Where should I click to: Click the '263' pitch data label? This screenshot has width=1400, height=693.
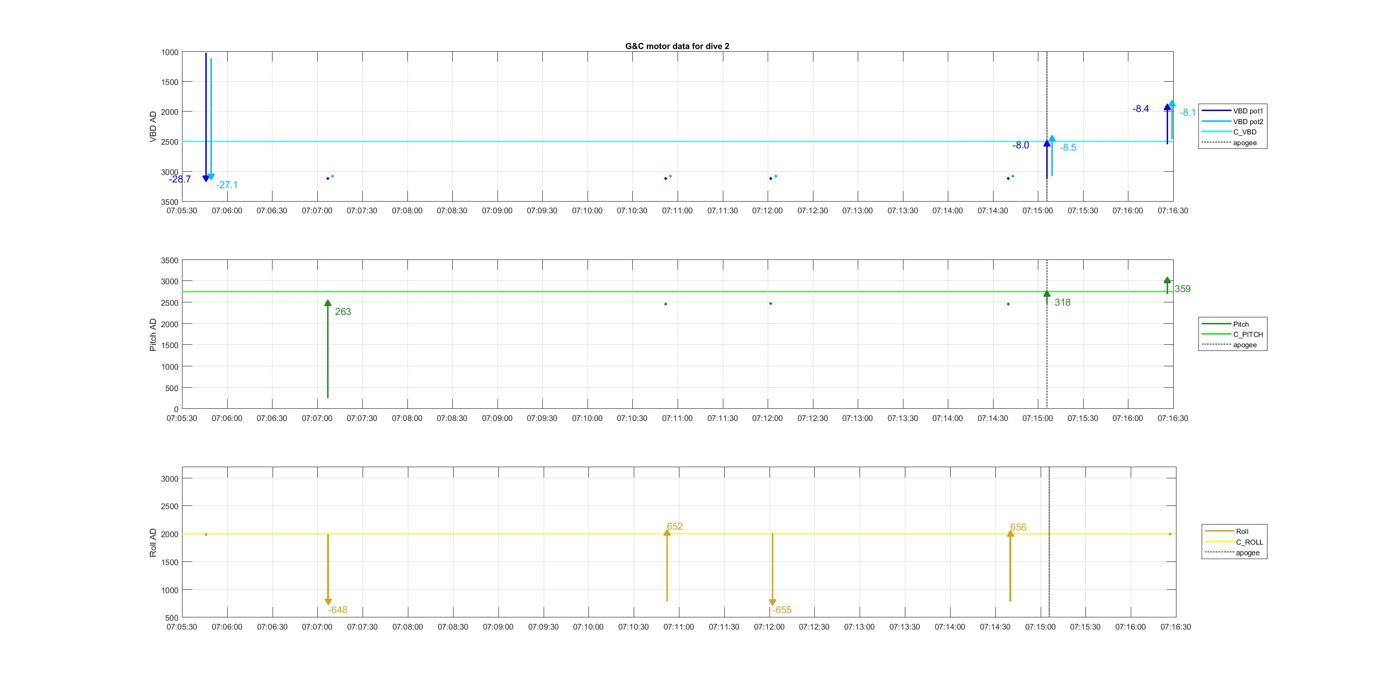coord(343,312)
